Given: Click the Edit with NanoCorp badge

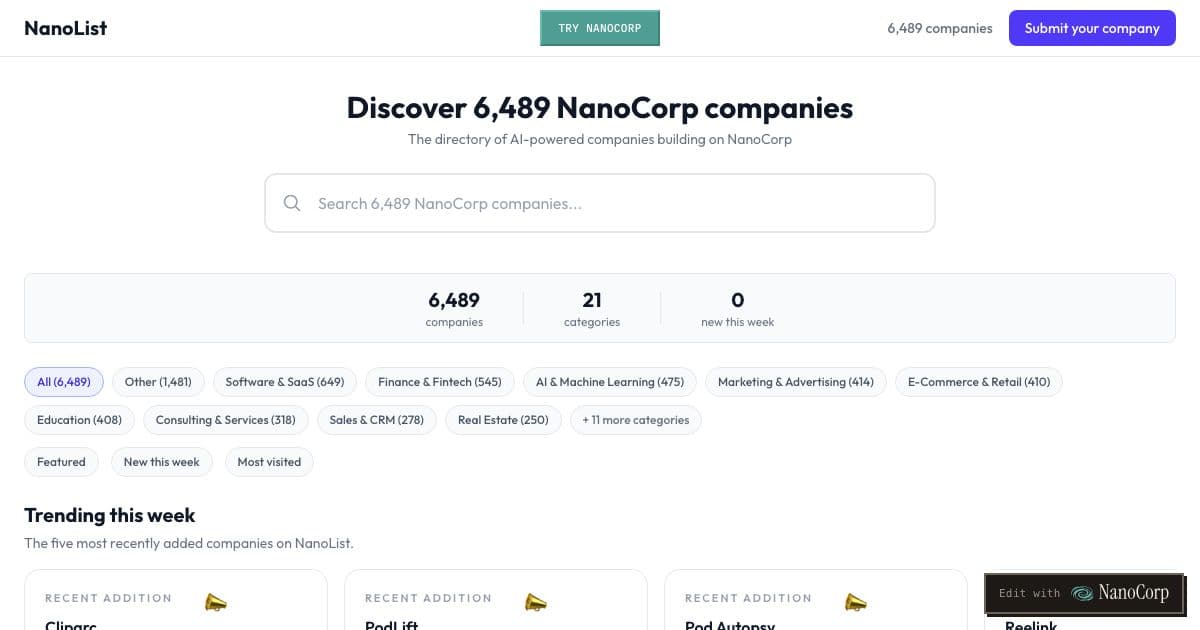Looking at the screenshot, I should click(x=1084, y=593).
